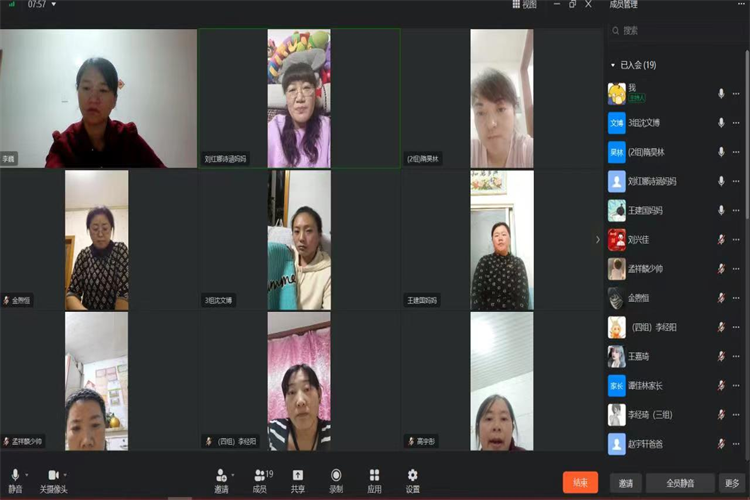The image size is (750, 500).
Task: Unmute 孟祥毅少帅 via the muted mic icon
Action: (x=721, y=269)
